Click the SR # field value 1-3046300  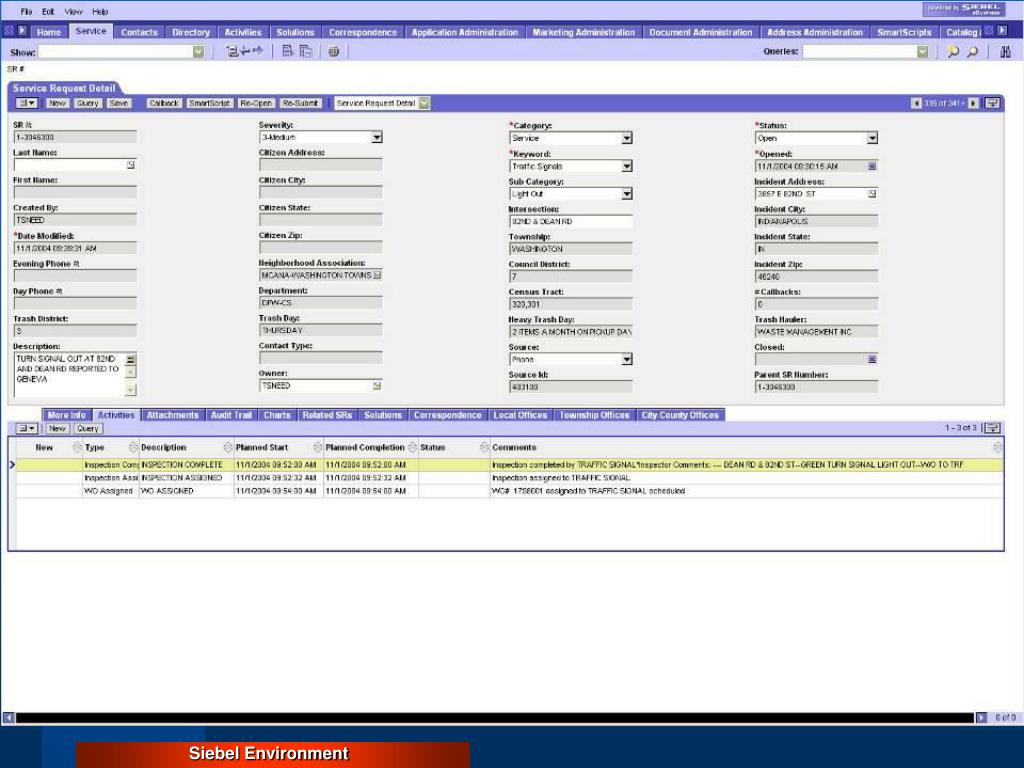click(x=75, y=137)
